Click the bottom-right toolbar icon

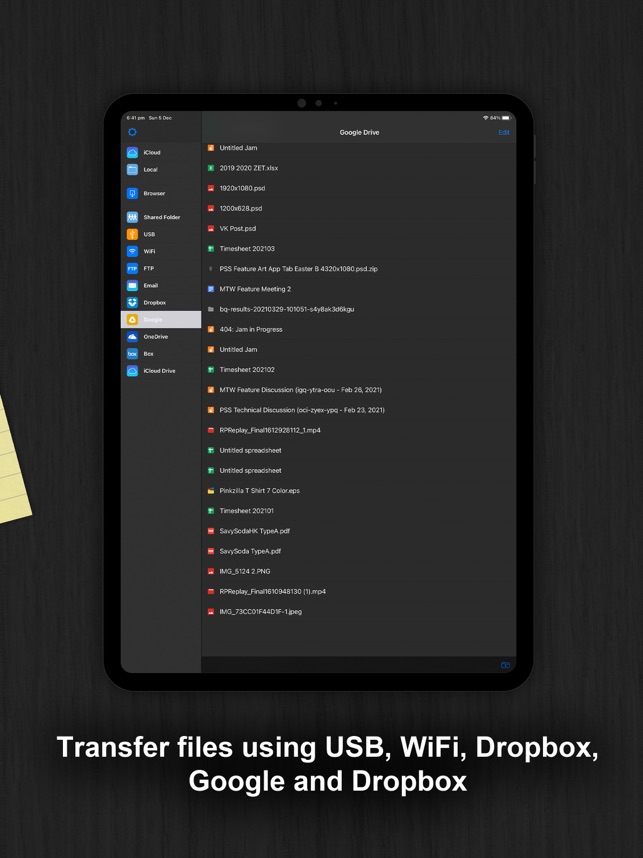(x=505, y=665)
